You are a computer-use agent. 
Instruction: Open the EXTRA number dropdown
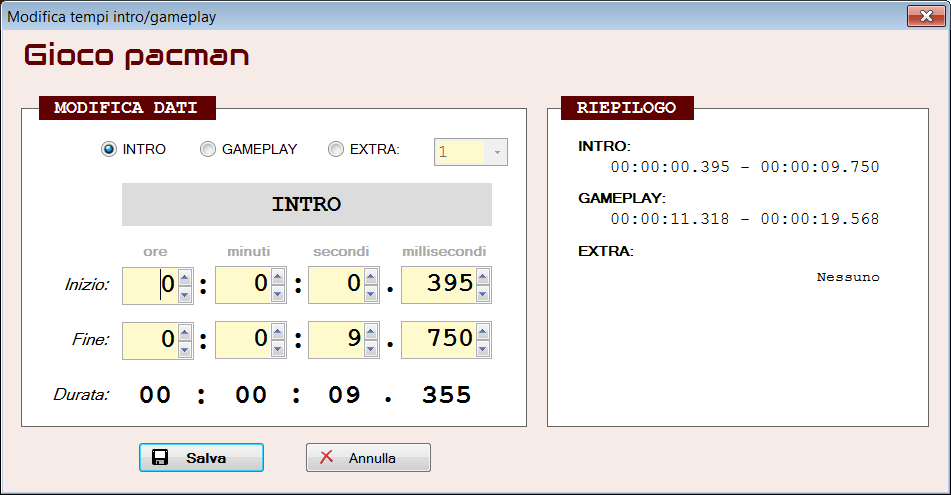click(497, 152)
